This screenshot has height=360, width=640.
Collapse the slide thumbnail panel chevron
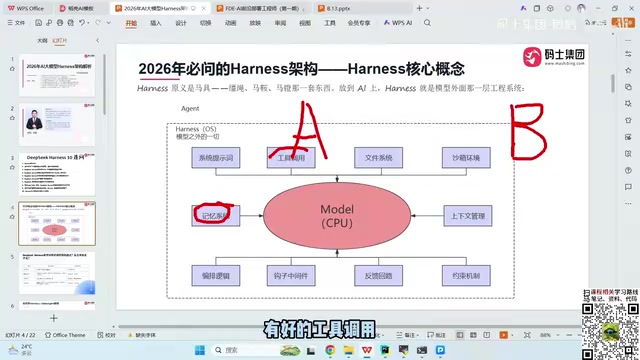97,40
